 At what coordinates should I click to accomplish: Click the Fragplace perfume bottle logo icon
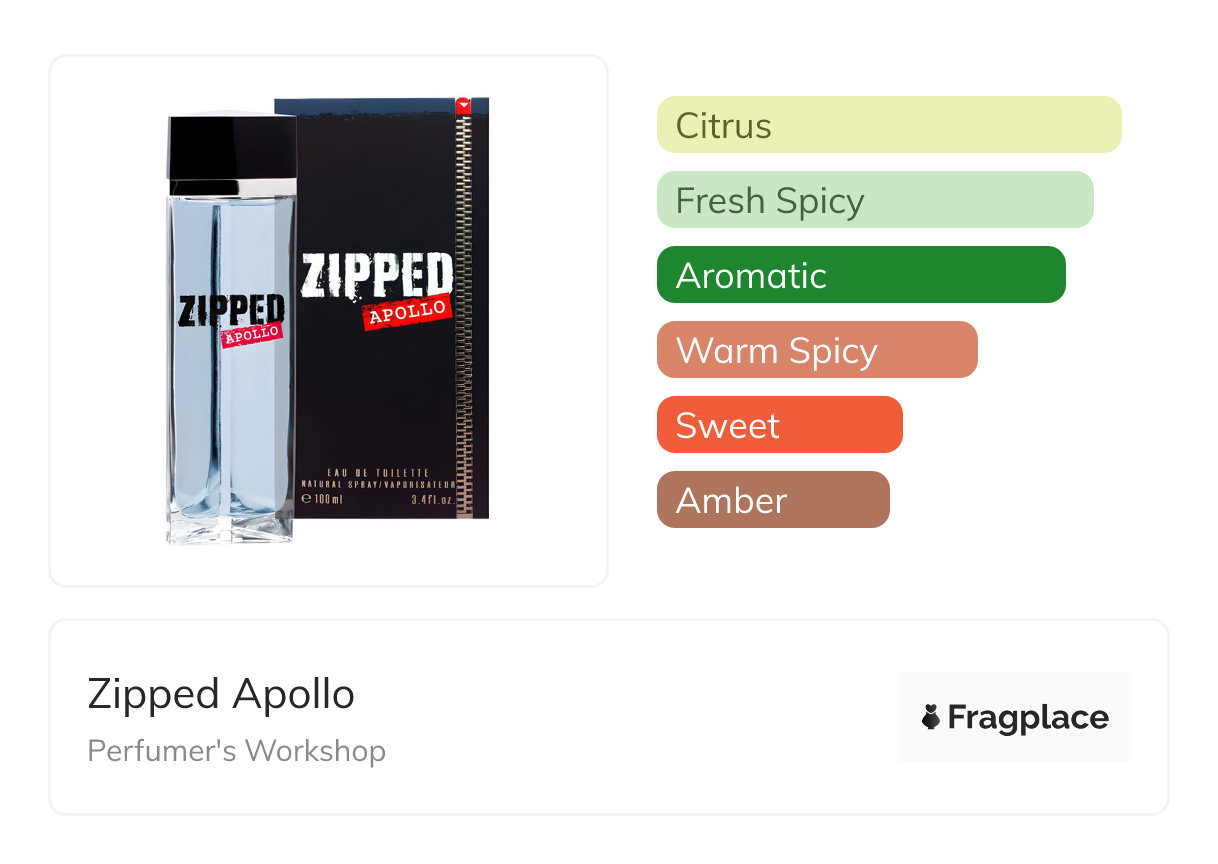point(931,717)
